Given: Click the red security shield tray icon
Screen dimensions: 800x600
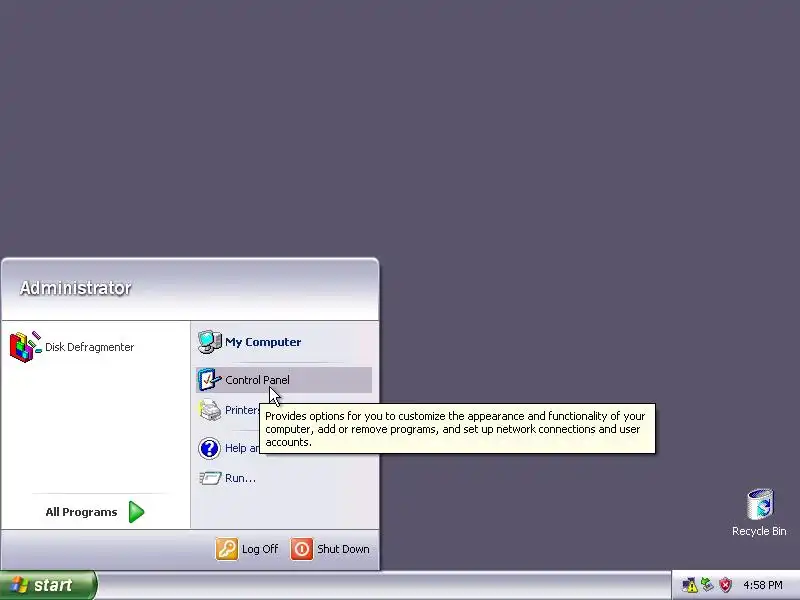Looking at the screenshot, I should click(x=725, y=585).
